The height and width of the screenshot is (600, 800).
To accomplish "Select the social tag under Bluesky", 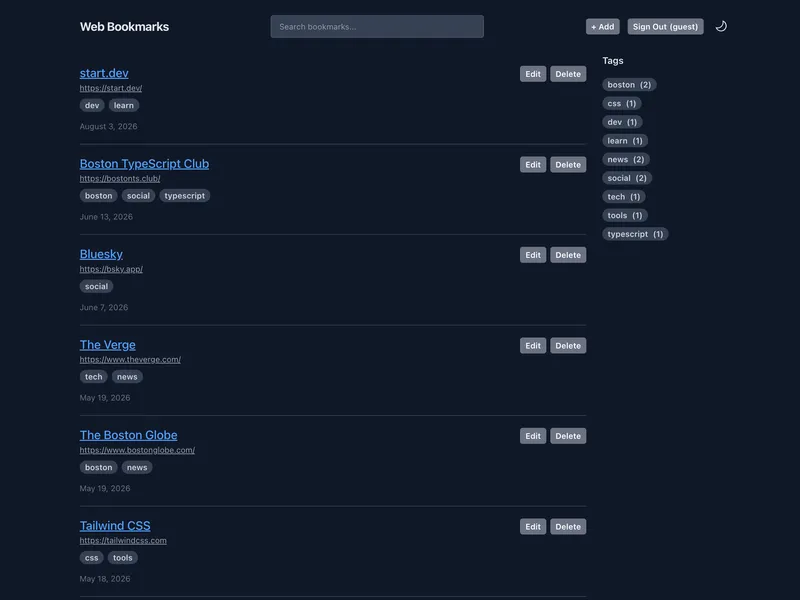I will [x=96, y=286].
